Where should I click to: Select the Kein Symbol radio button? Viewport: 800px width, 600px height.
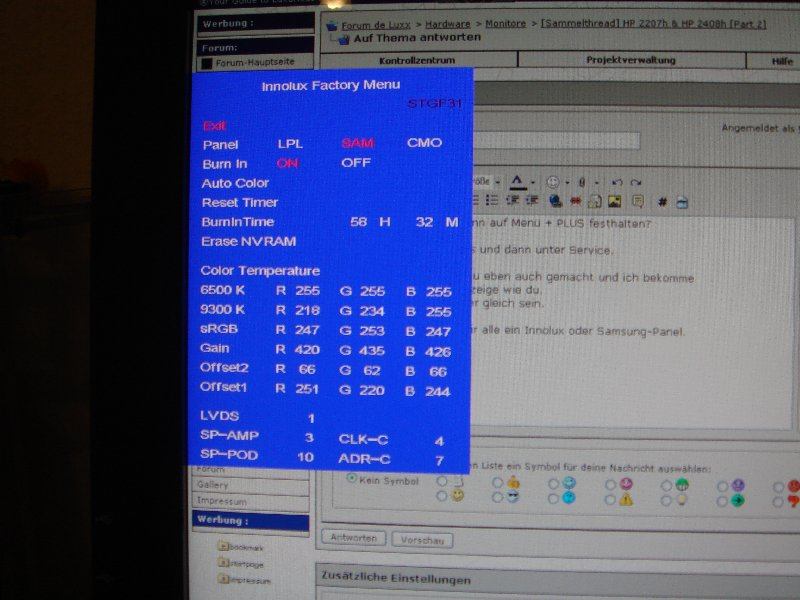(351, 479)
